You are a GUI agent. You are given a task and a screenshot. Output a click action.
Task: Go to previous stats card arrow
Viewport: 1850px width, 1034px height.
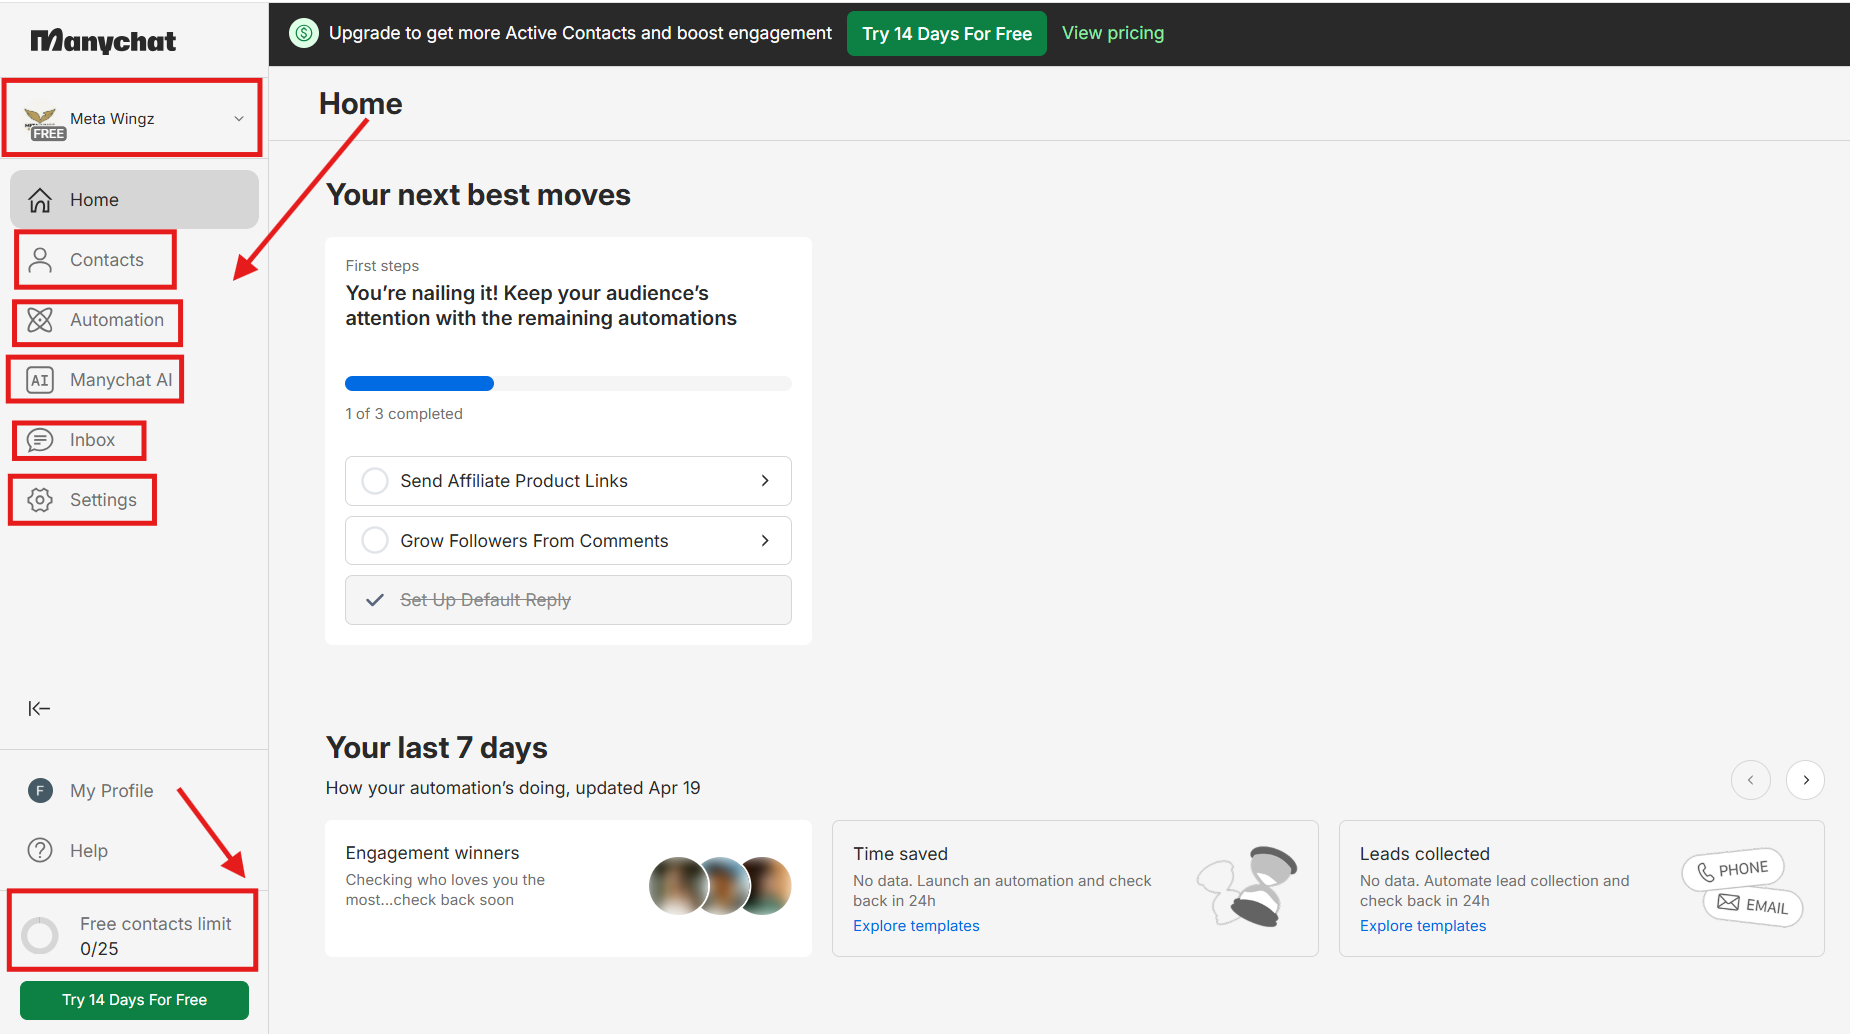(1751, 780)
